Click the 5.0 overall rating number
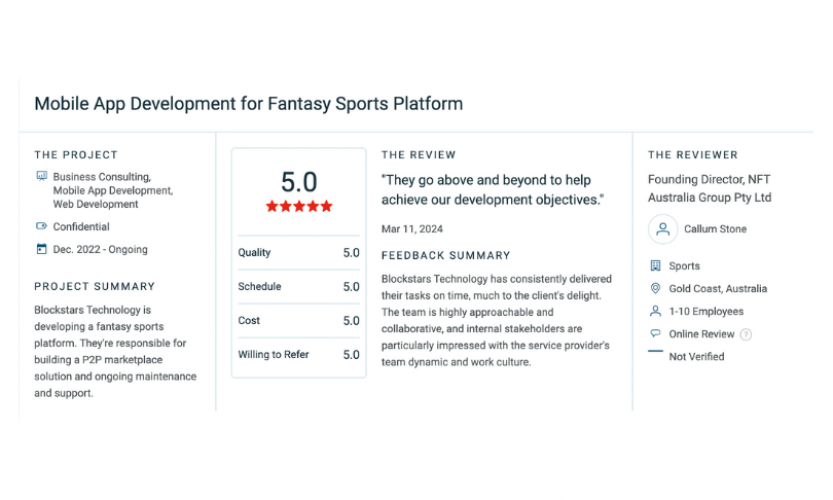Screen dimensions: 833x500 coord(299,182)
